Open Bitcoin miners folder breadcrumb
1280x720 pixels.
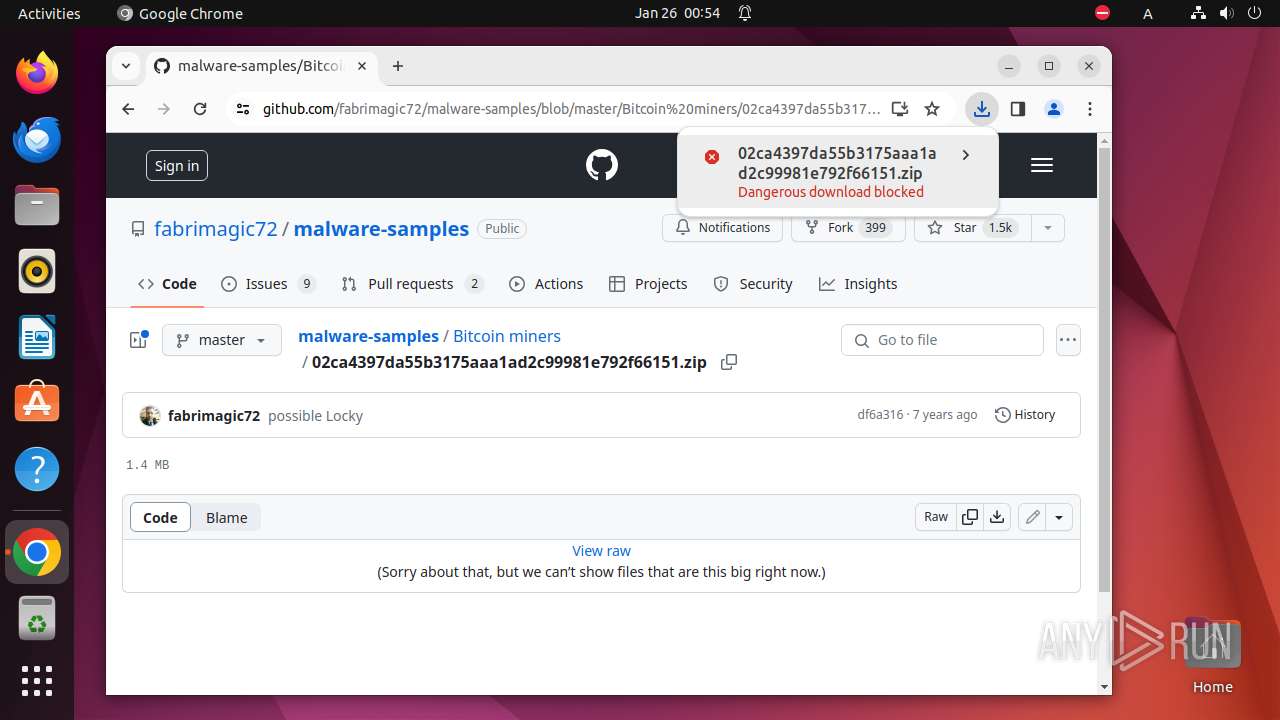[x=507, y=336]
